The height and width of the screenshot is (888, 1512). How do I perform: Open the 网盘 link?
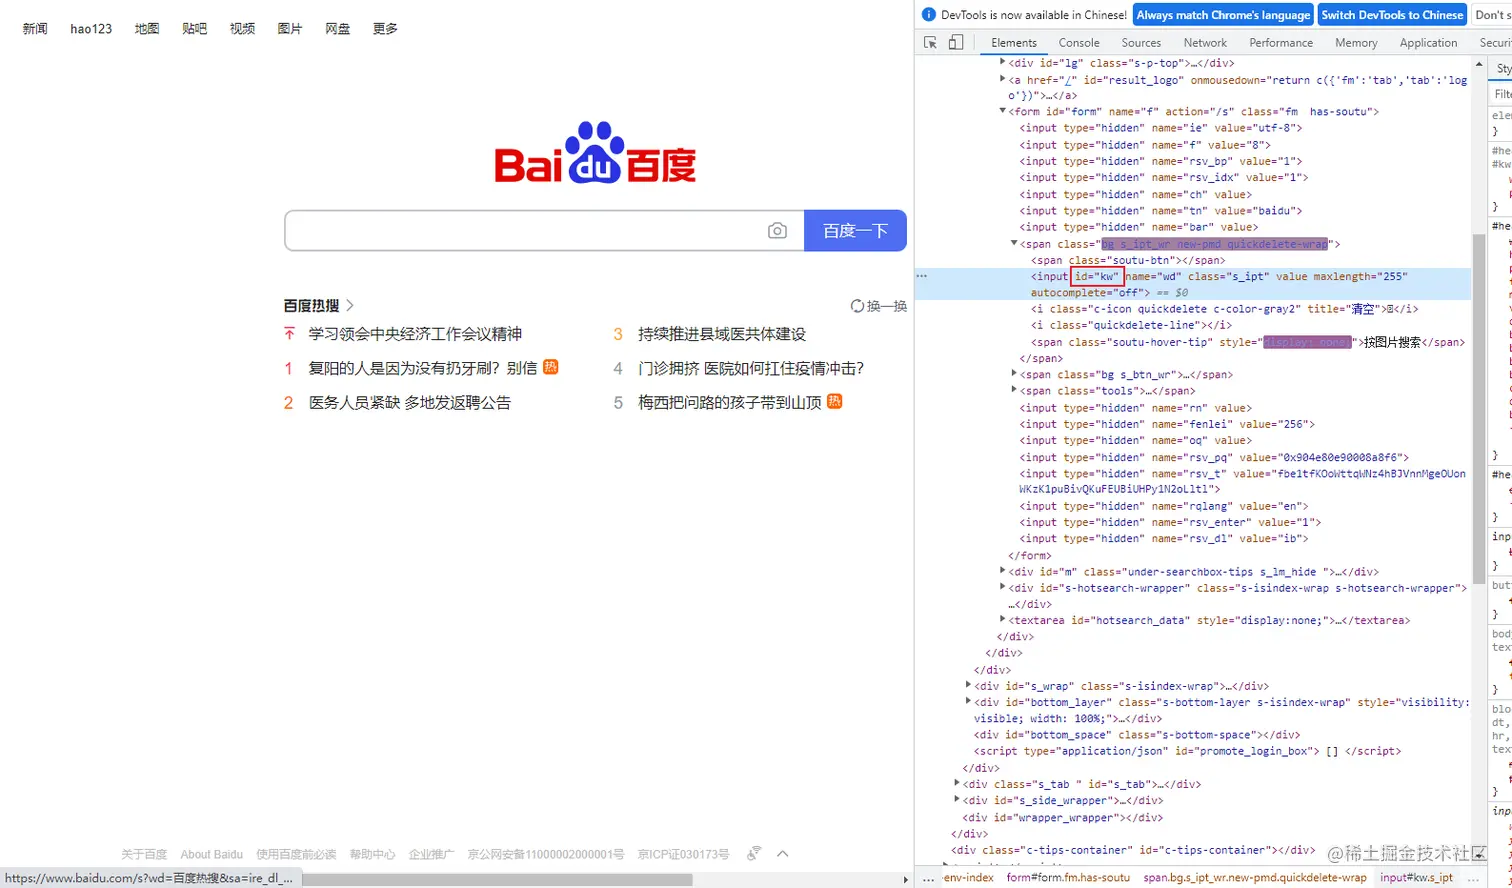point(338,28)
